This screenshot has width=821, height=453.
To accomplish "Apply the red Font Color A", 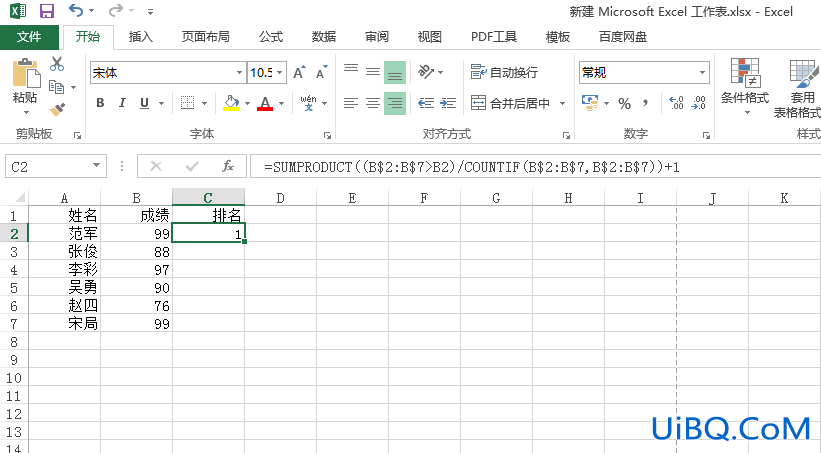I will pos(265,103).
